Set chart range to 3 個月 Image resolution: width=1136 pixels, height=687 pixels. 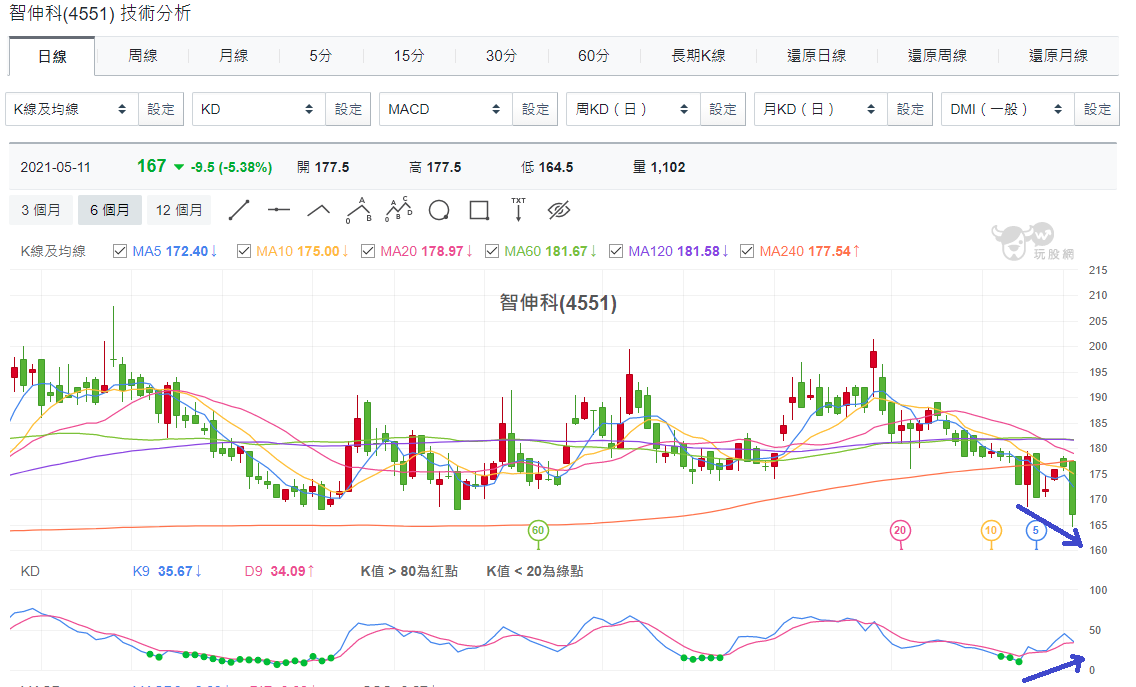point(41,210)
